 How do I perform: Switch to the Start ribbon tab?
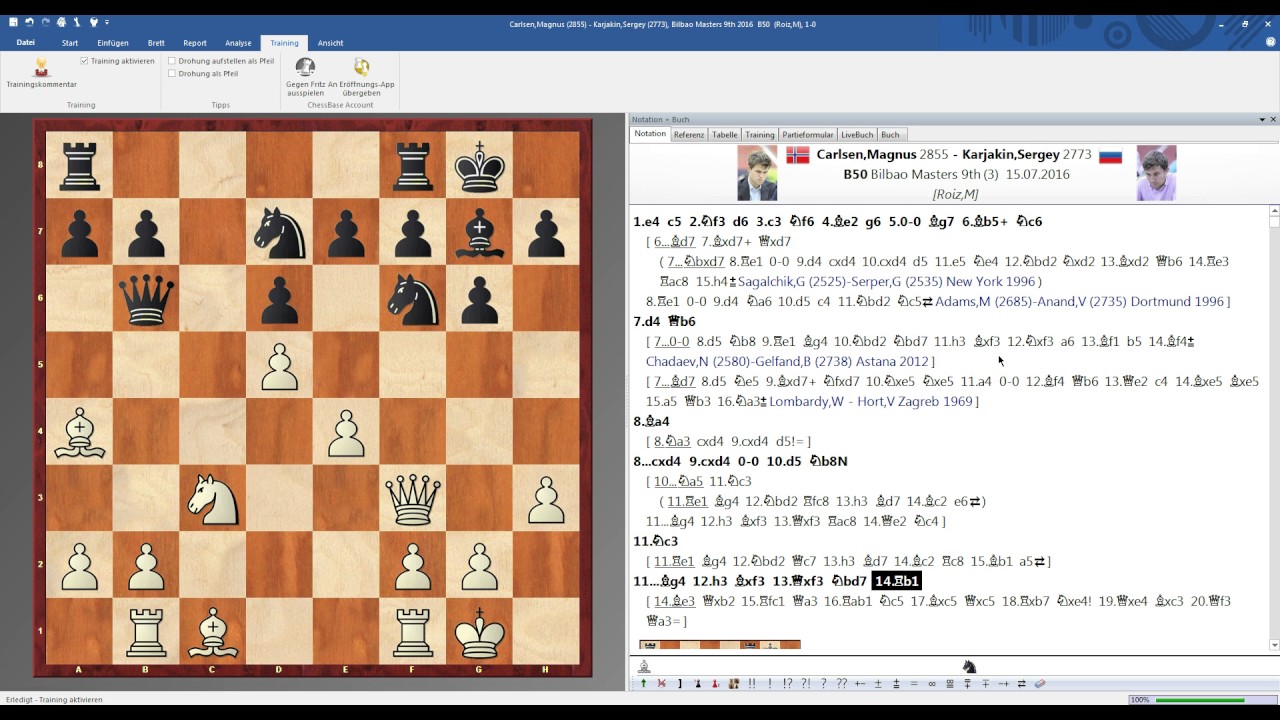(x=70, y=43)
